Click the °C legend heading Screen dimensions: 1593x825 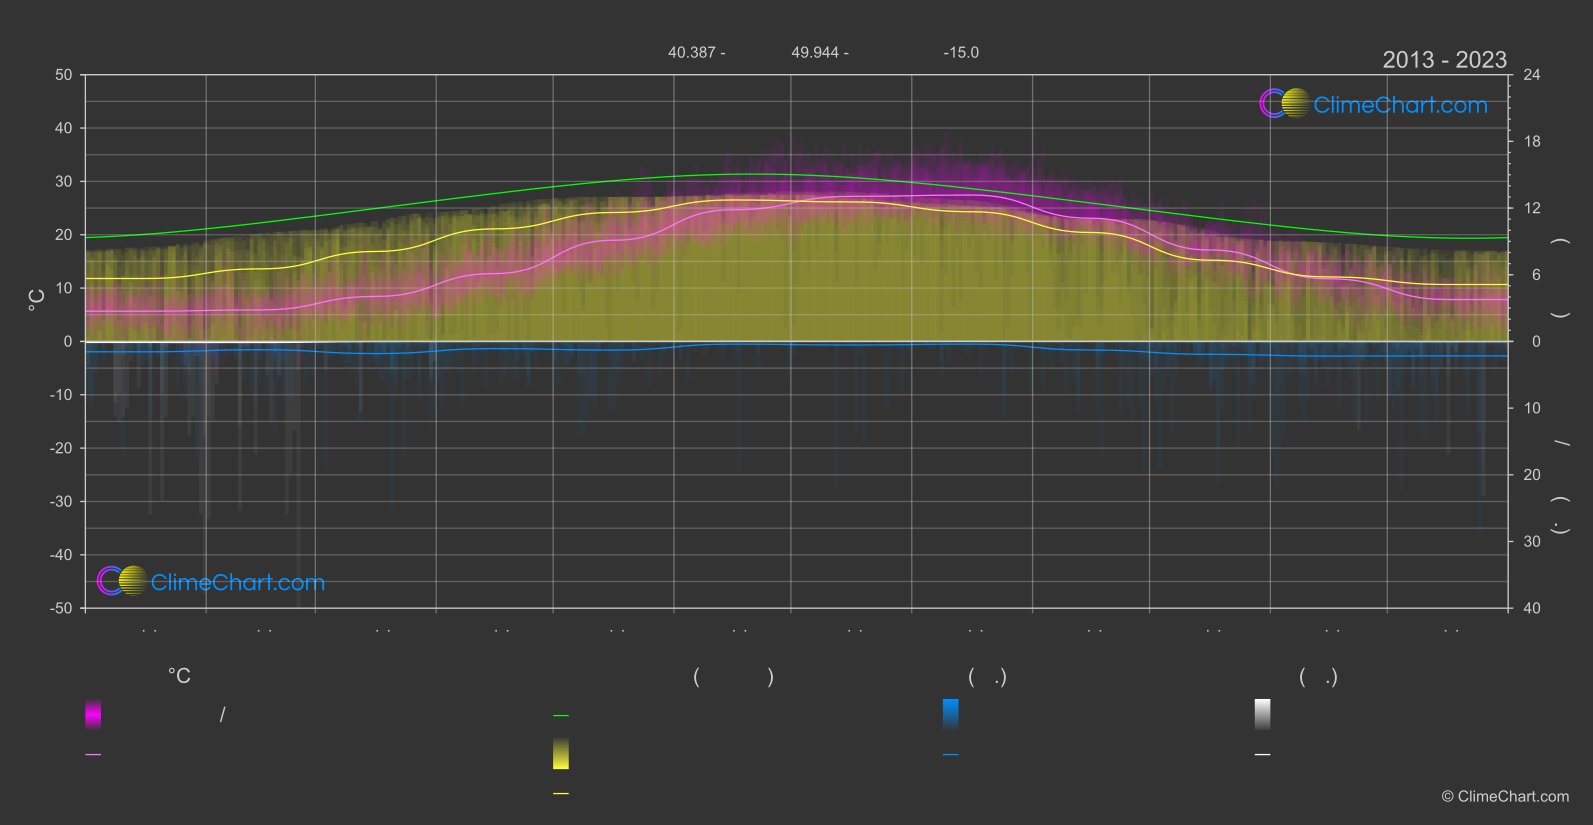click(x=179, y=676)
